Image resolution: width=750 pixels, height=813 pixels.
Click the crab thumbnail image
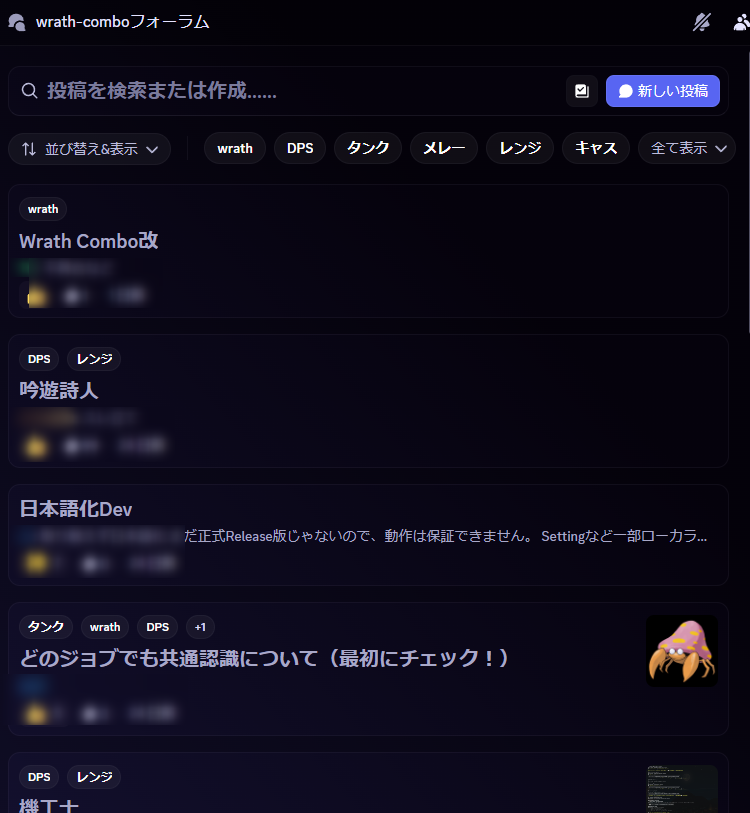pos(682,651)
